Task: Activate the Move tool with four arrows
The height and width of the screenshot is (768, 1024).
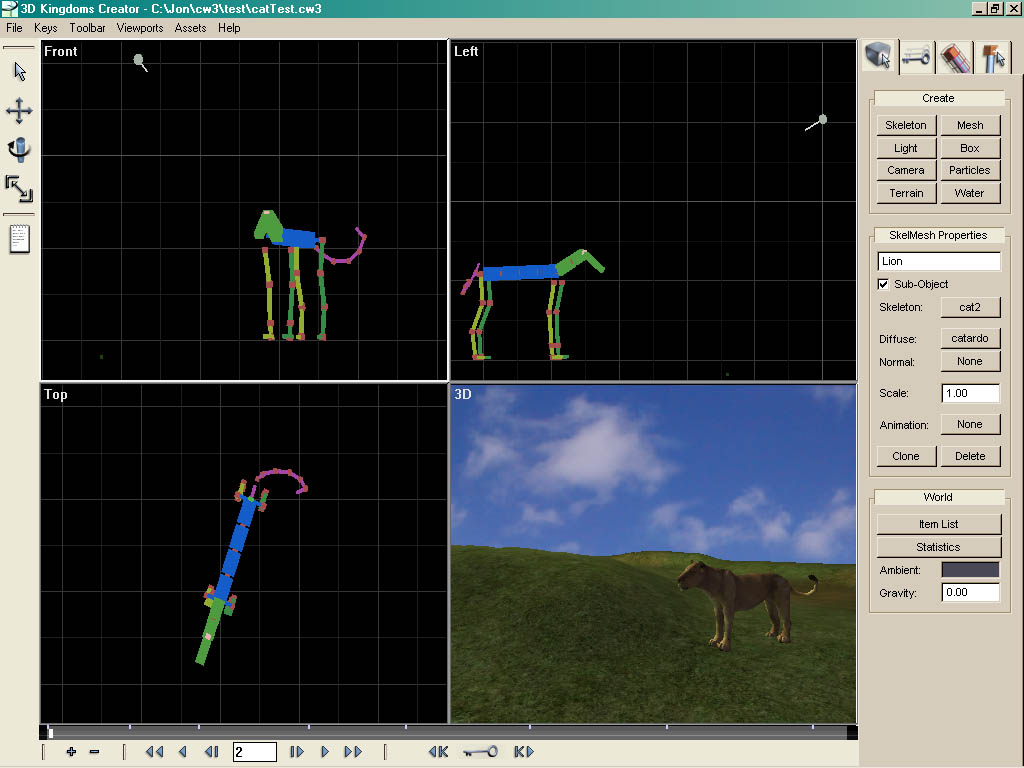Action: (x=19, y=111)
